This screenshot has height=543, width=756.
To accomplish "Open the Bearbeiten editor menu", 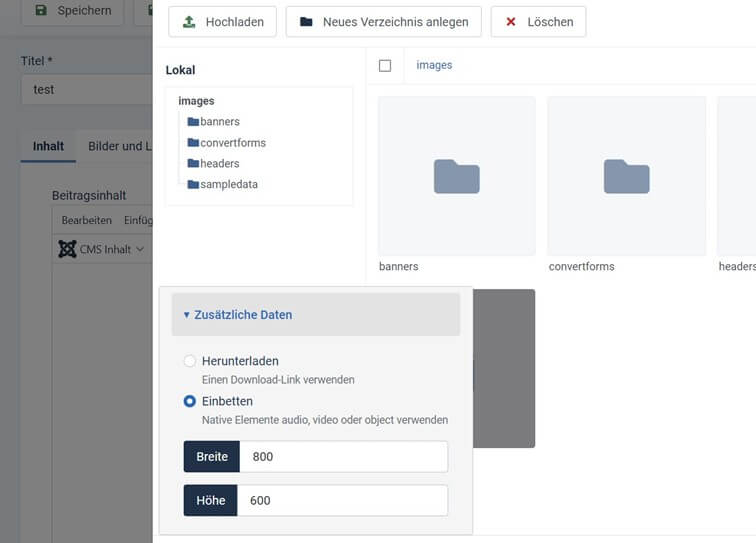I will [x=87, y=220].
